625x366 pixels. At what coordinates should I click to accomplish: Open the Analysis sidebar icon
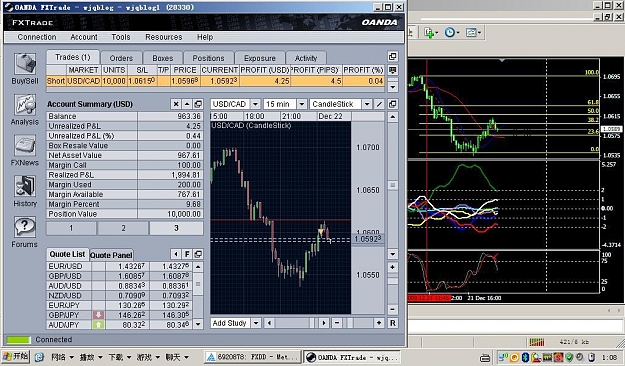tap(25, 105)
